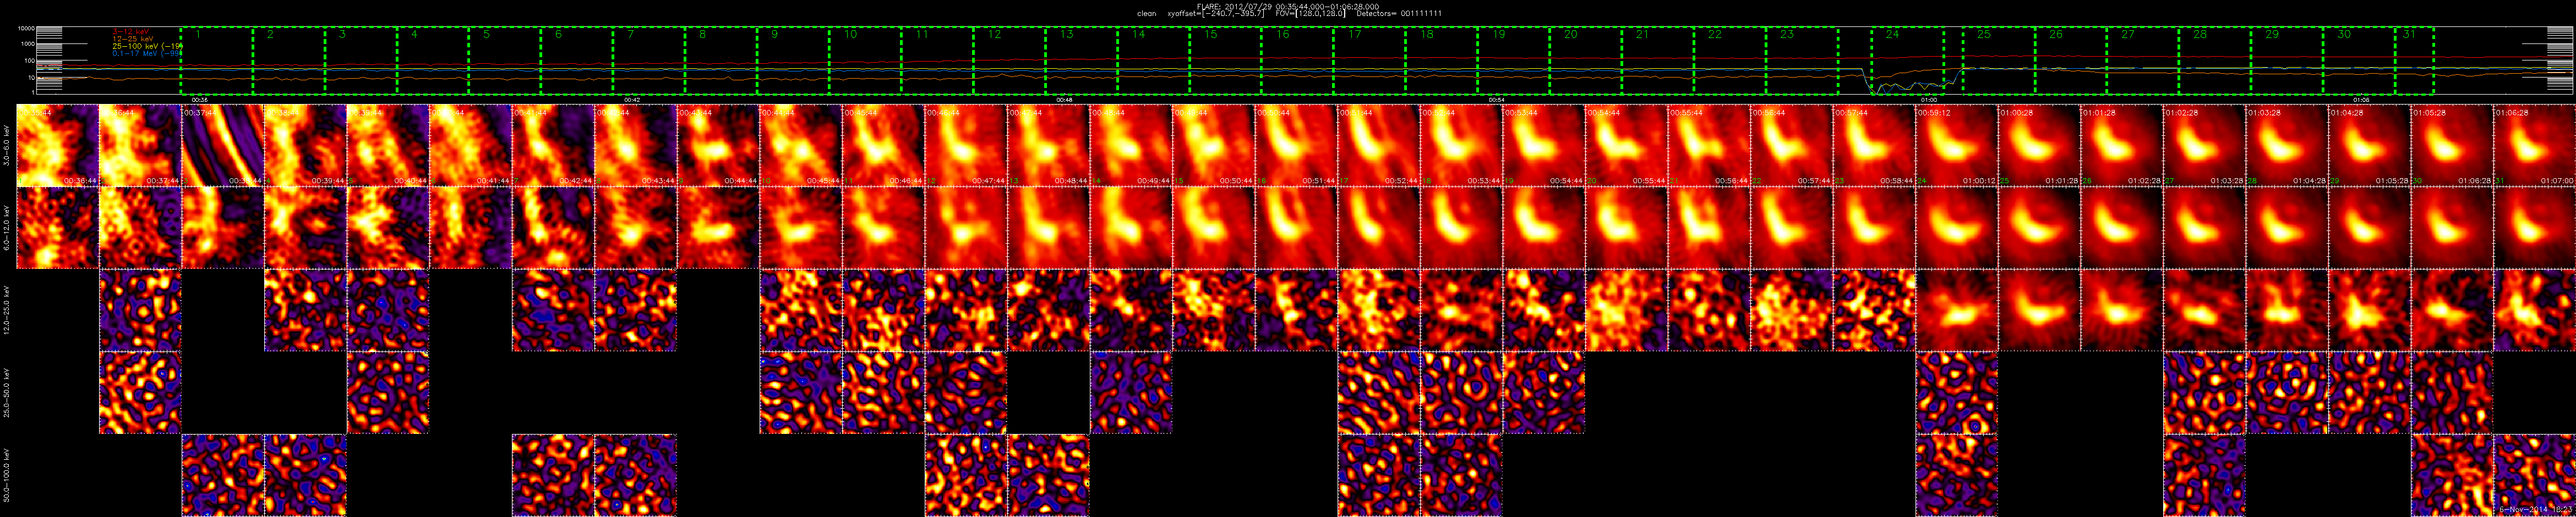Click the 3.0–6.0 keV image starting 00:41:44
Viewport: 2576px width, 517px height.
coord(553,145)
